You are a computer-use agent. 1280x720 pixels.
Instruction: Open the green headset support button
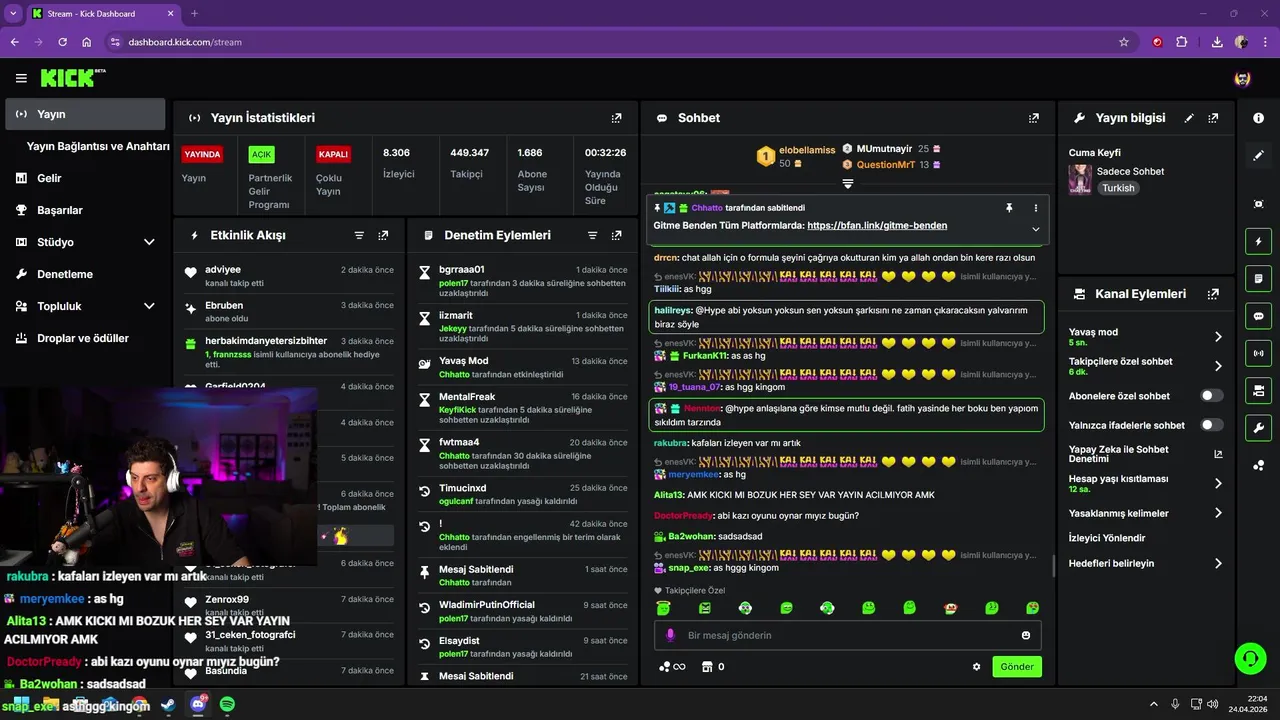[1250, 658]
